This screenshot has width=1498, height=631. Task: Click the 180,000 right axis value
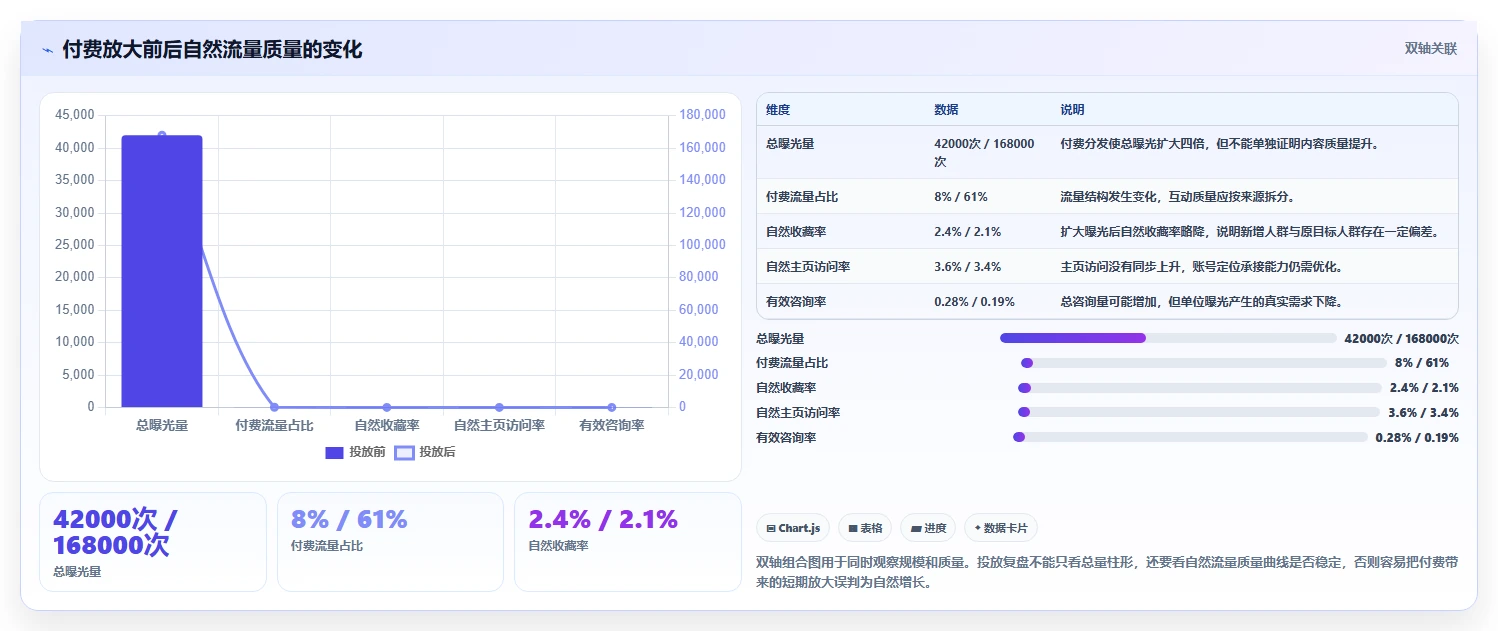tap(702, 115)
